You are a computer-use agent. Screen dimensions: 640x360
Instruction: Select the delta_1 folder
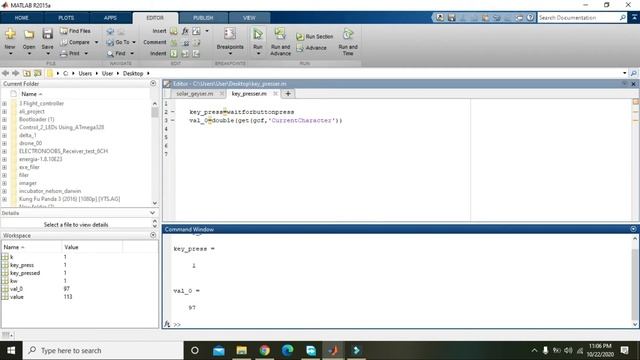(x=28, y=136)
